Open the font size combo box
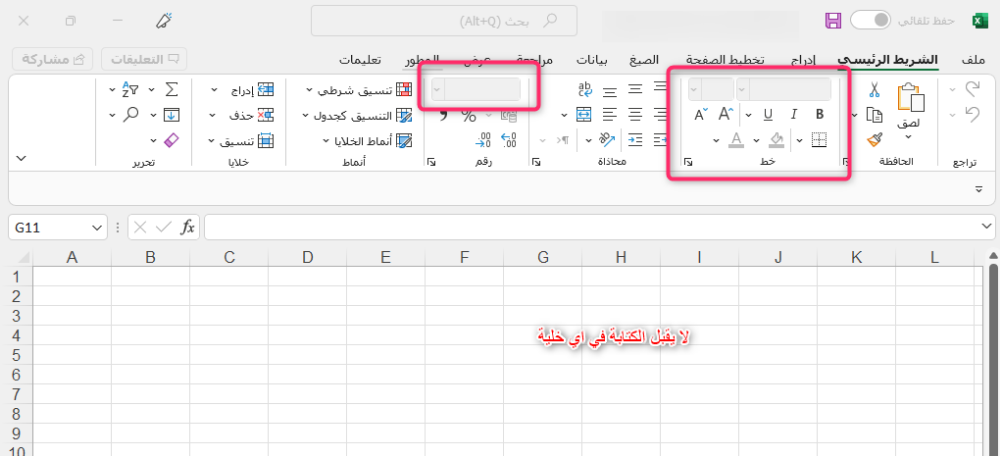Viewport: 1000px width, 456px height. [x=710, y=89]
